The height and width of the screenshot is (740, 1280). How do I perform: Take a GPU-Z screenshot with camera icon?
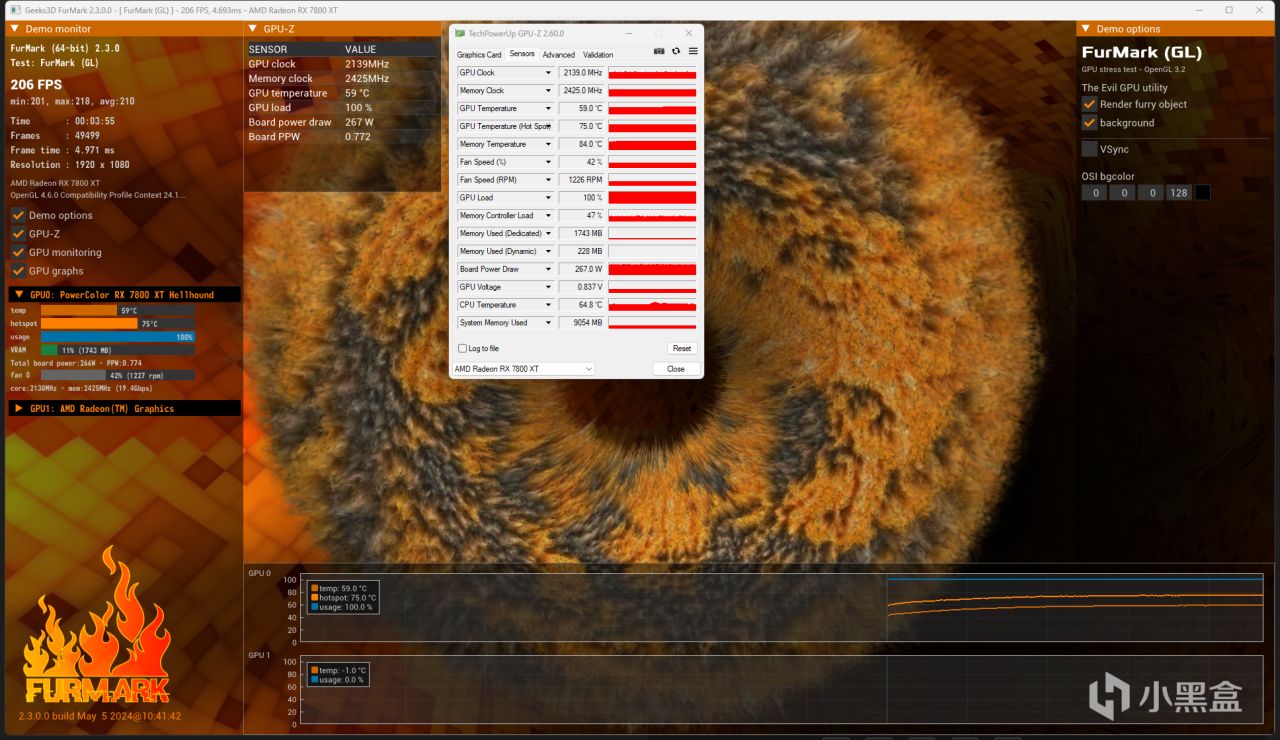659,51
